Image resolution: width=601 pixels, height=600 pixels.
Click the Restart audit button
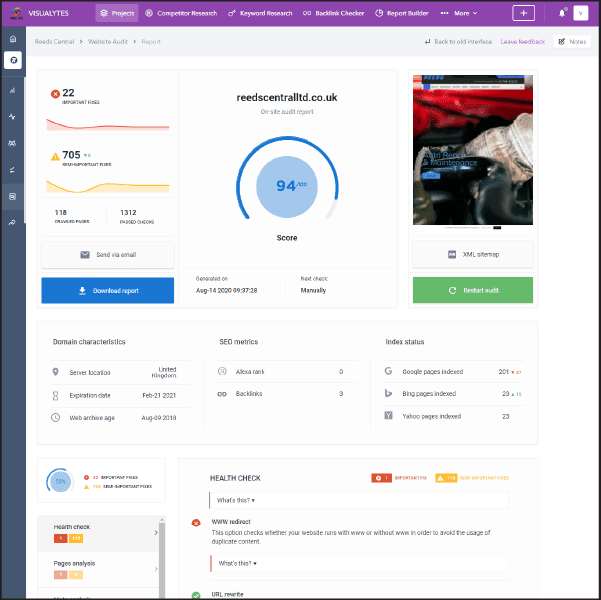[x=473, y=290]
